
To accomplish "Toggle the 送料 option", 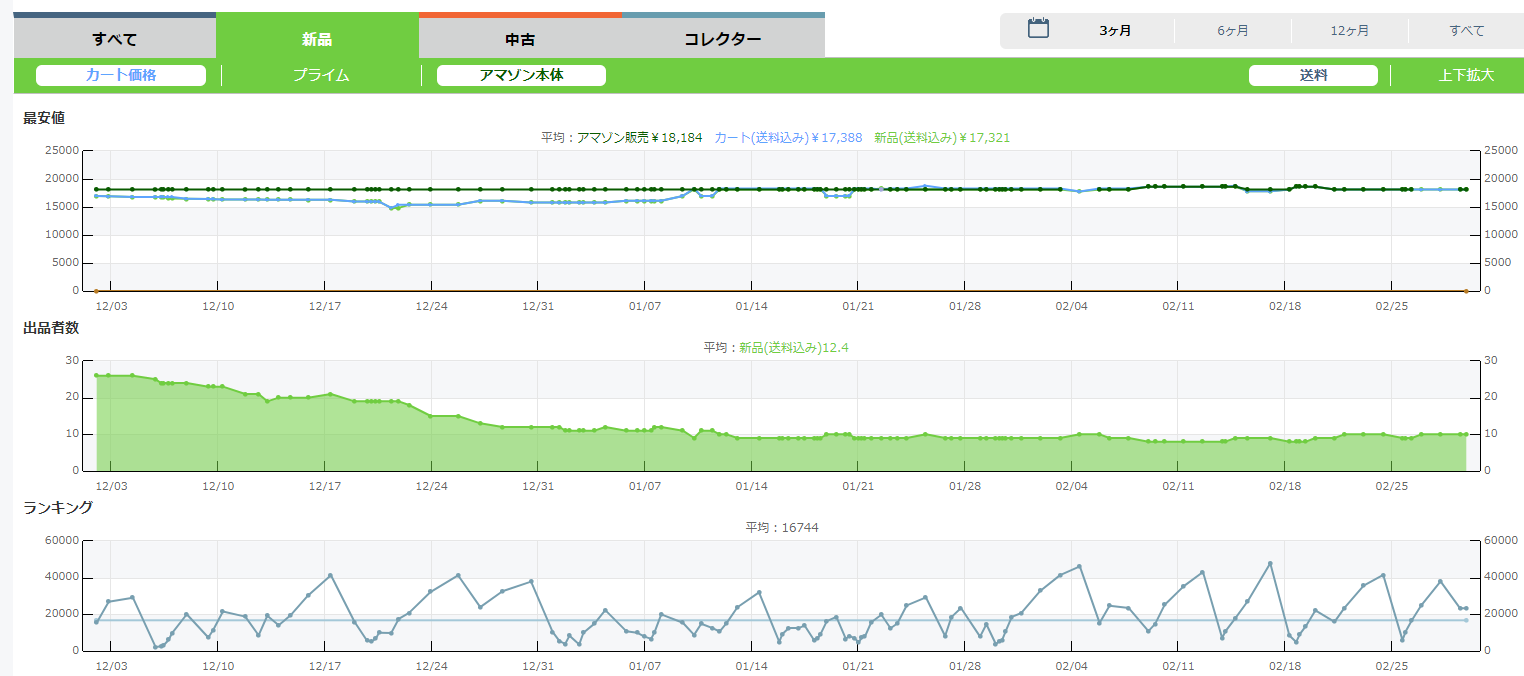I will pos(1313,75).
